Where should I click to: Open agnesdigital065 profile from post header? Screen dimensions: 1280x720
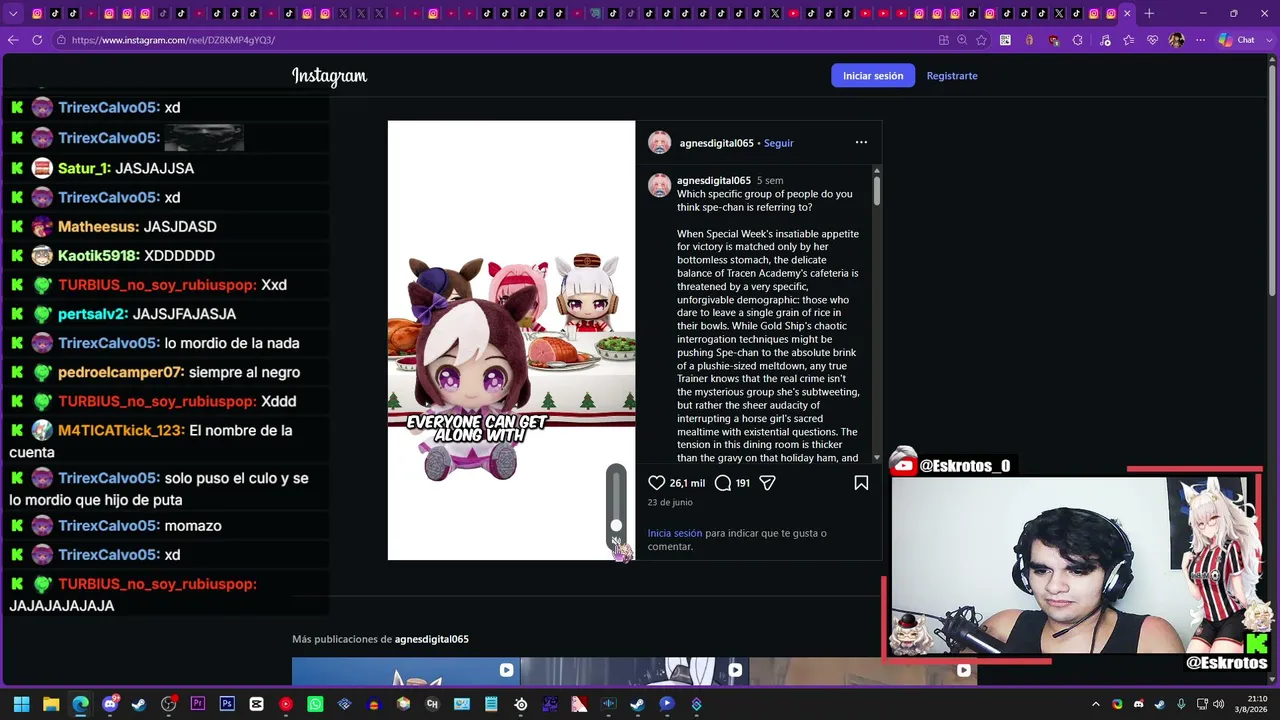click(x=716, y=143)
